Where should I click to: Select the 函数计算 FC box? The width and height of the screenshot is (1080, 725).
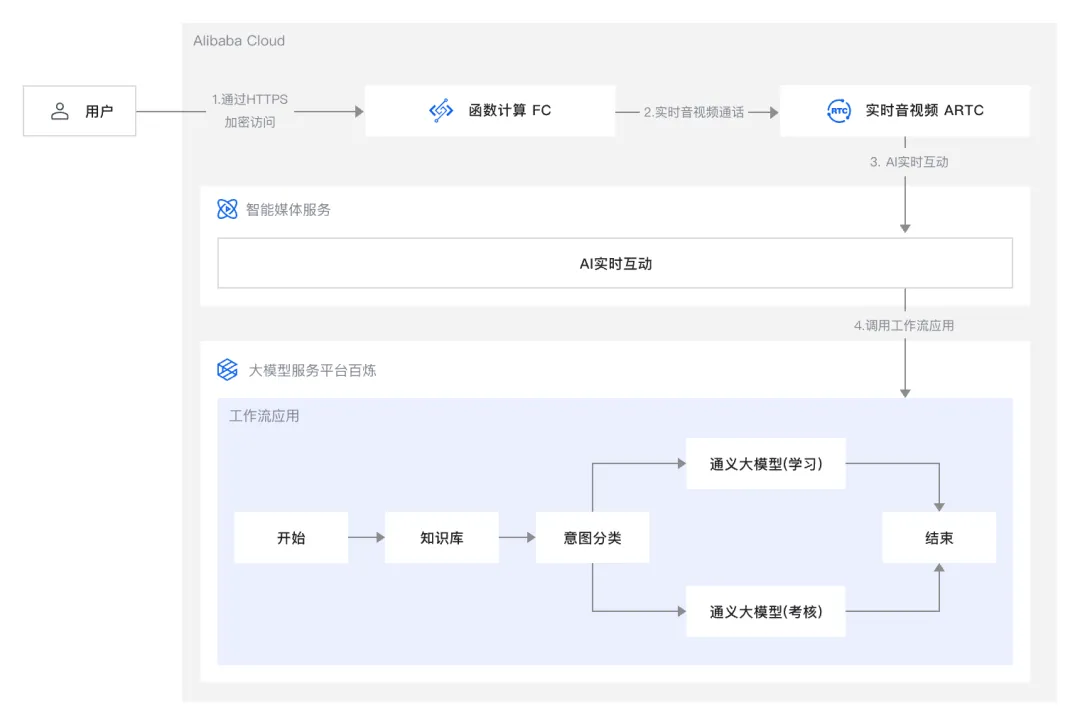click(490, 111)
